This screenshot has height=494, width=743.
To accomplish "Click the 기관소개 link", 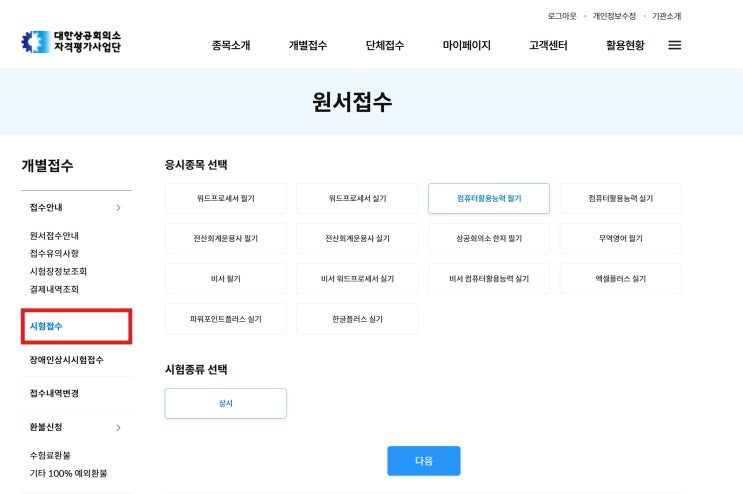I will click(666, 16).
